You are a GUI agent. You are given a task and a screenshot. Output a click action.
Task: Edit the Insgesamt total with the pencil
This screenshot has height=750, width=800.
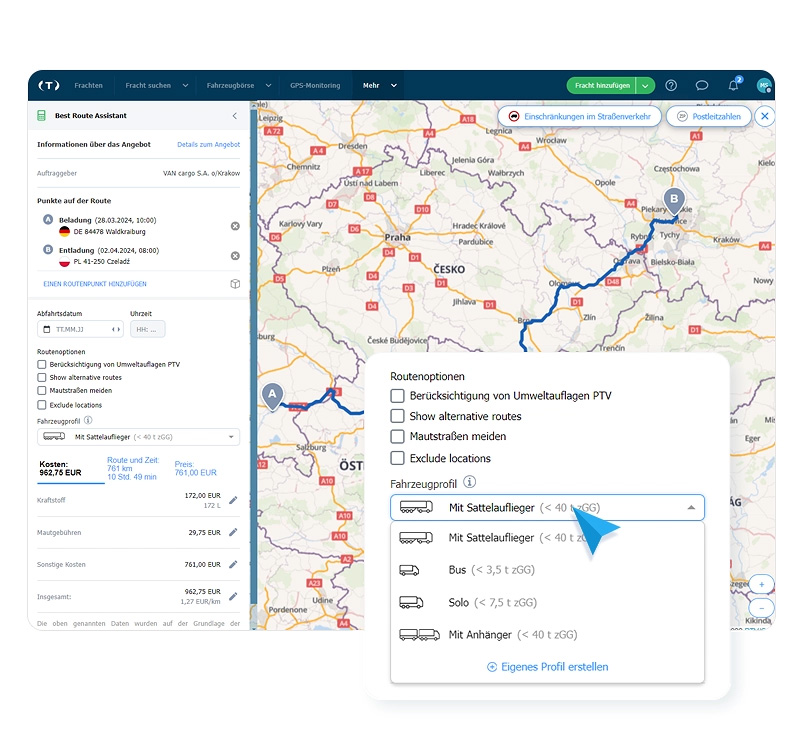[x=233, y=596]
